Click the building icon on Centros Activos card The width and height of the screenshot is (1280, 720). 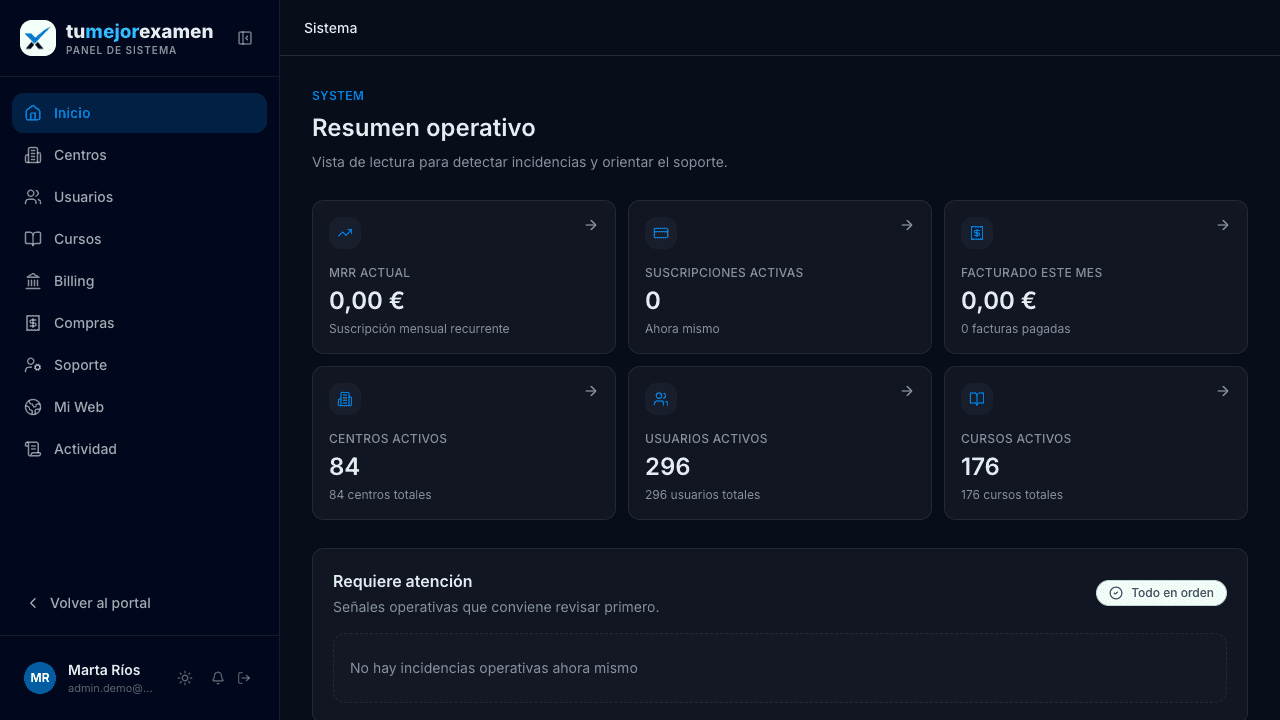pyautogui.click(x=345, y=399)
